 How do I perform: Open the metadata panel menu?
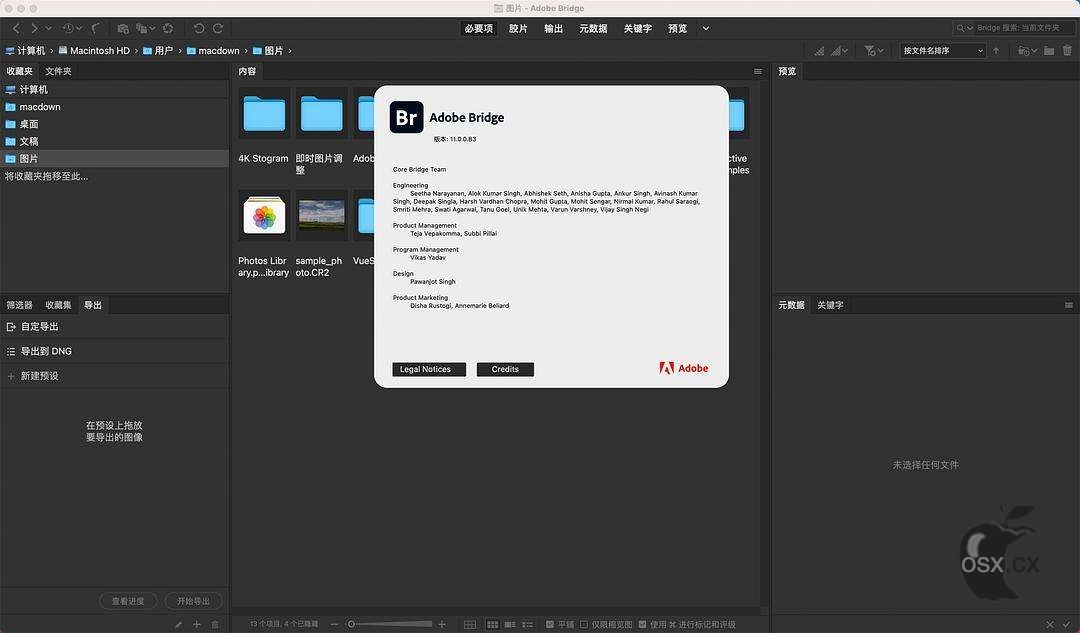[1068, 304]
